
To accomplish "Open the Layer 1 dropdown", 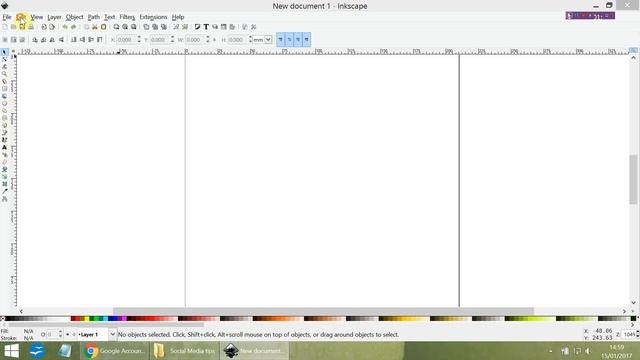I will 97,335.
